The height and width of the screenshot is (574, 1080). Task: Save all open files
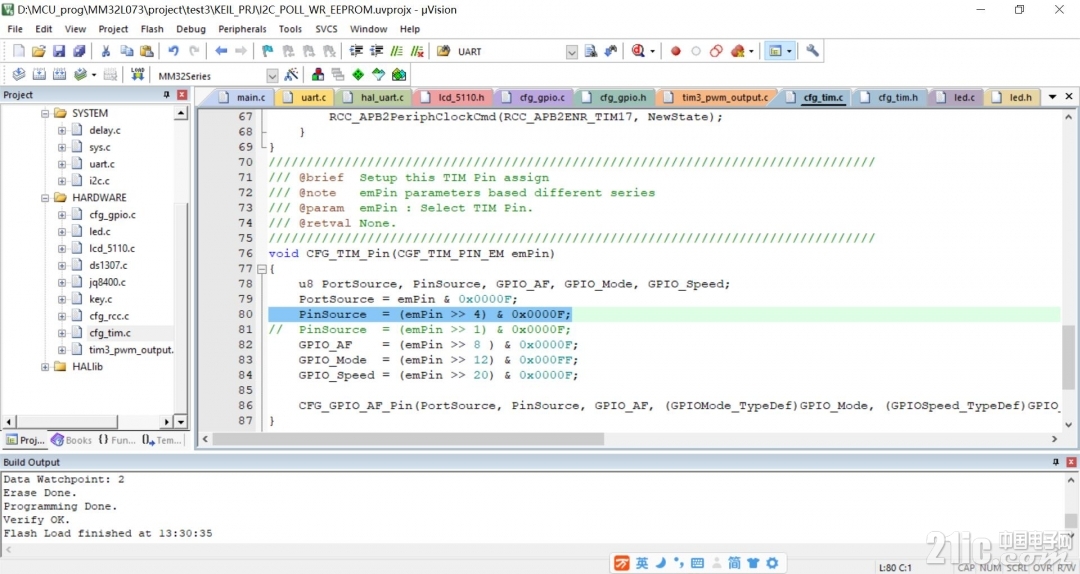coord(79,51)
